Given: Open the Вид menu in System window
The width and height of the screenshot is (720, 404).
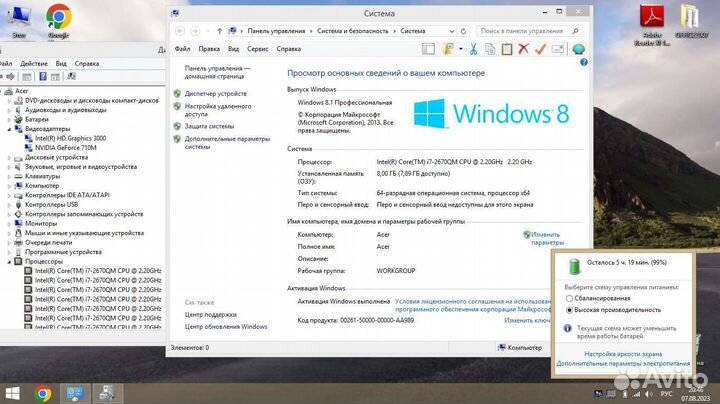Looking at the screenshot, I should point(233,49).
